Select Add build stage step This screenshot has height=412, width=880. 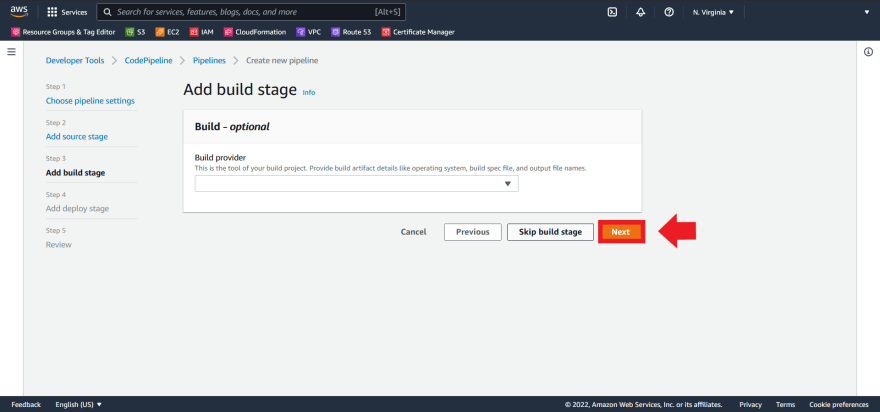75,173
